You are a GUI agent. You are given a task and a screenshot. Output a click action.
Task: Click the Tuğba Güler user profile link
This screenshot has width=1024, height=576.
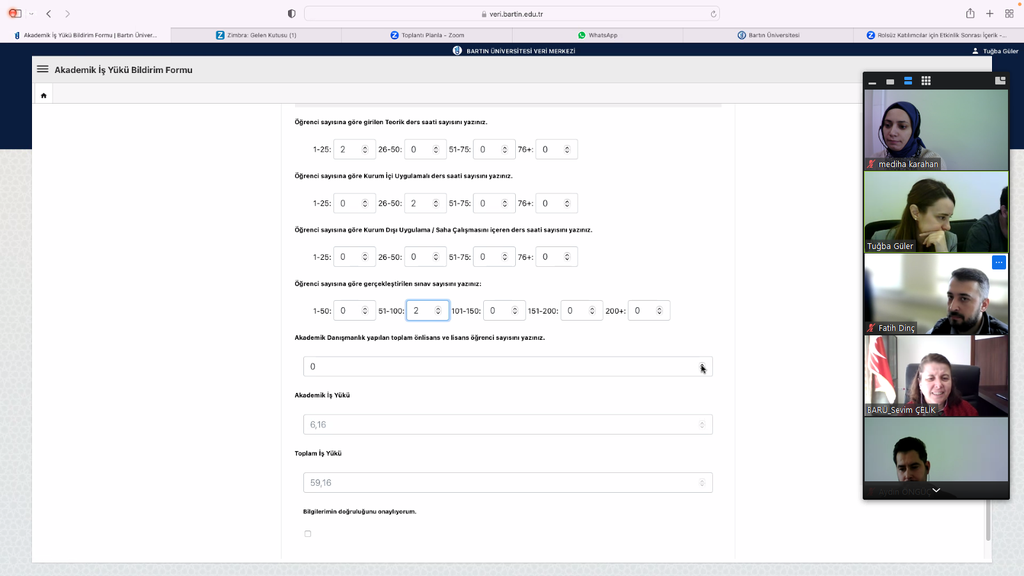pyautogui.click(x=994, y=50)
